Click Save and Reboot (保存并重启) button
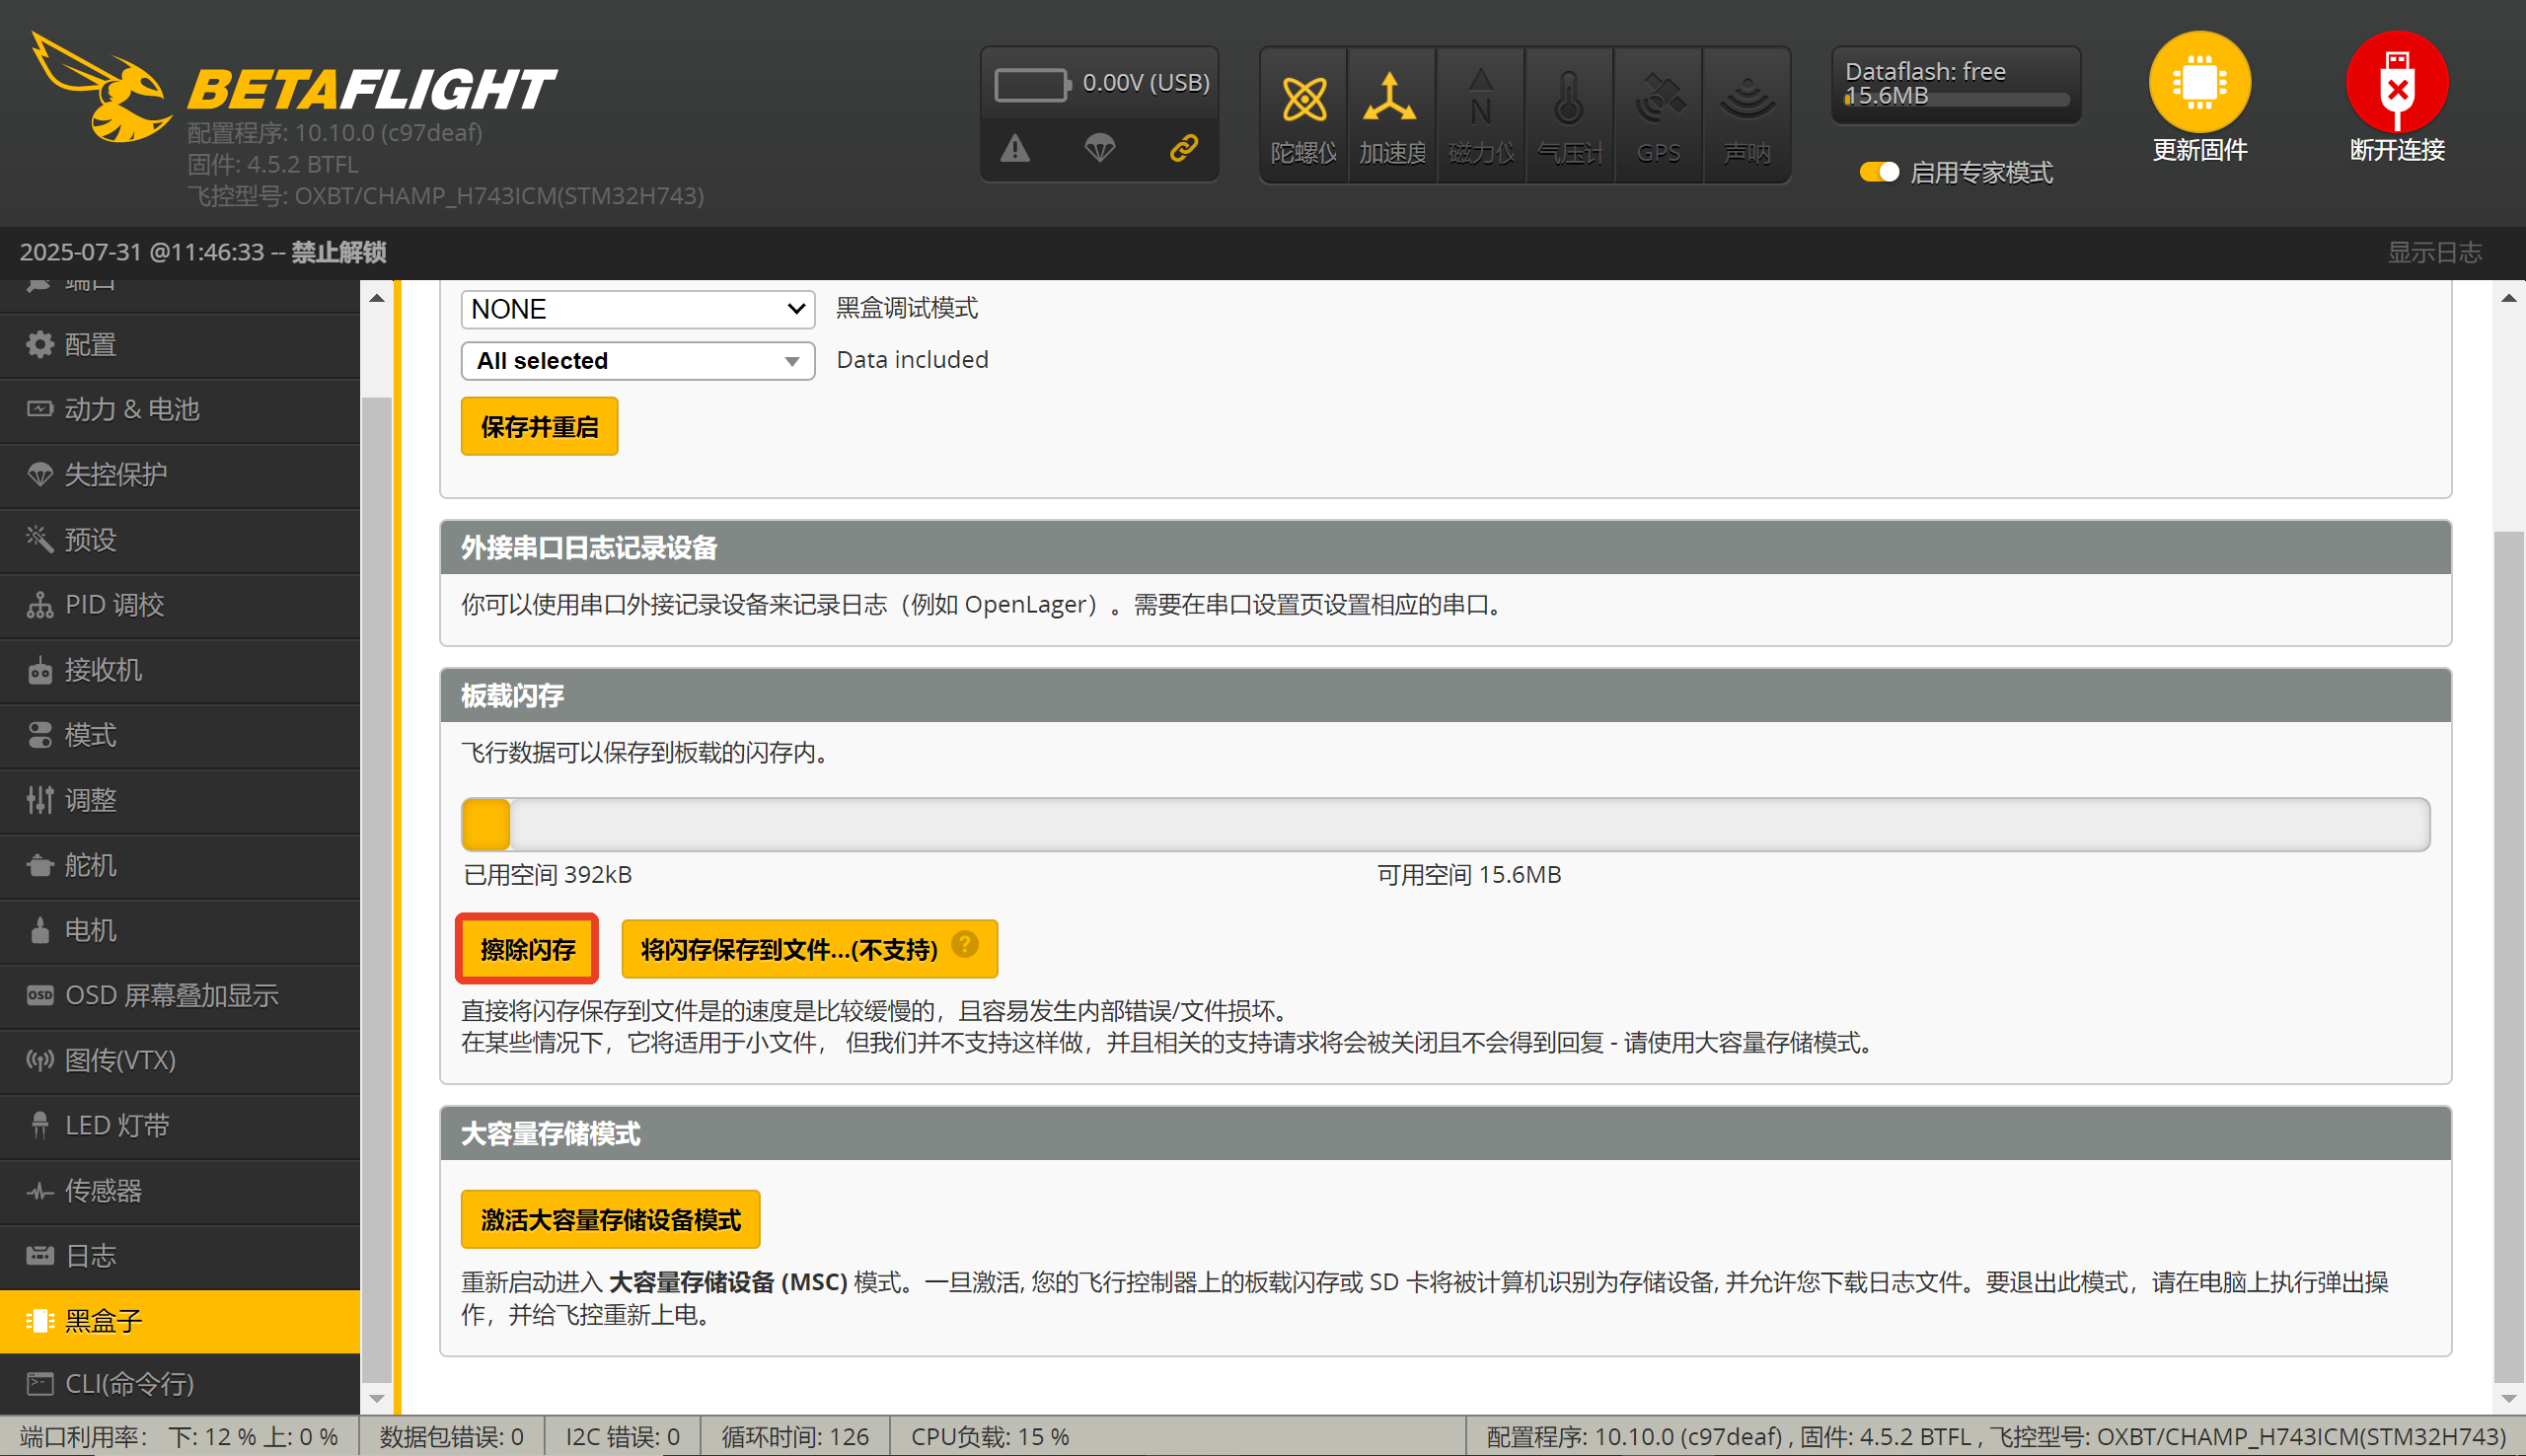The width and height of the screenshot is (2526, 1456). (x=539, y=427)
